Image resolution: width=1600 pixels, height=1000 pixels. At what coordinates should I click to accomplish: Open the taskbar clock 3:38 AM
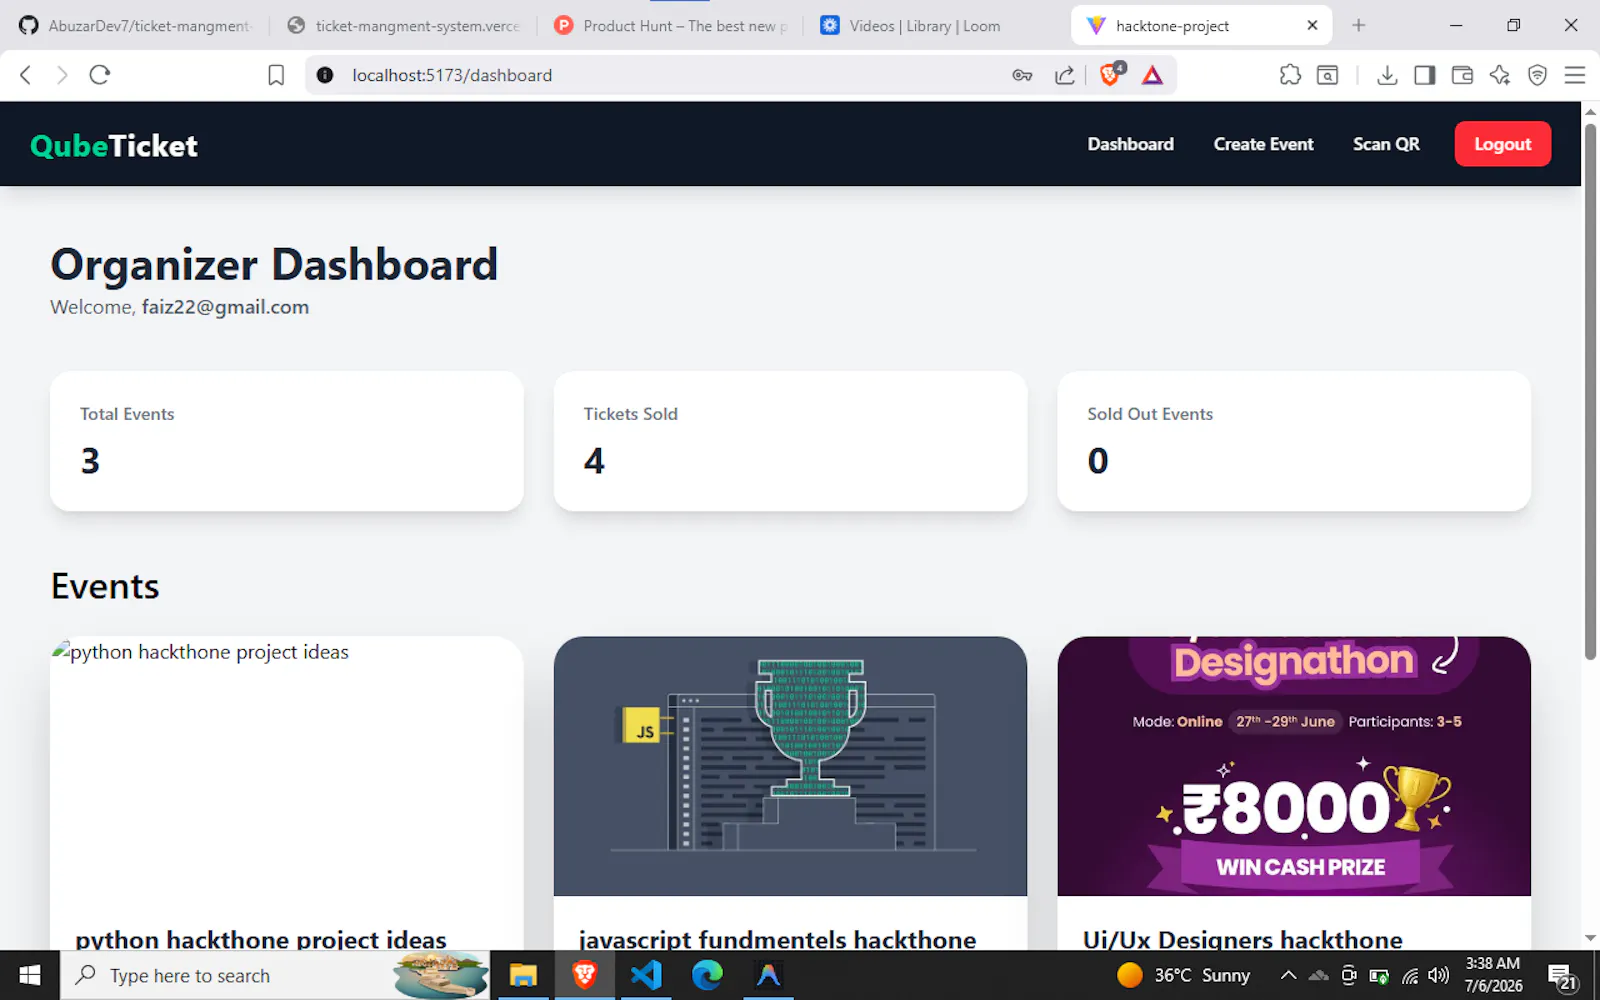(1493, 975)
